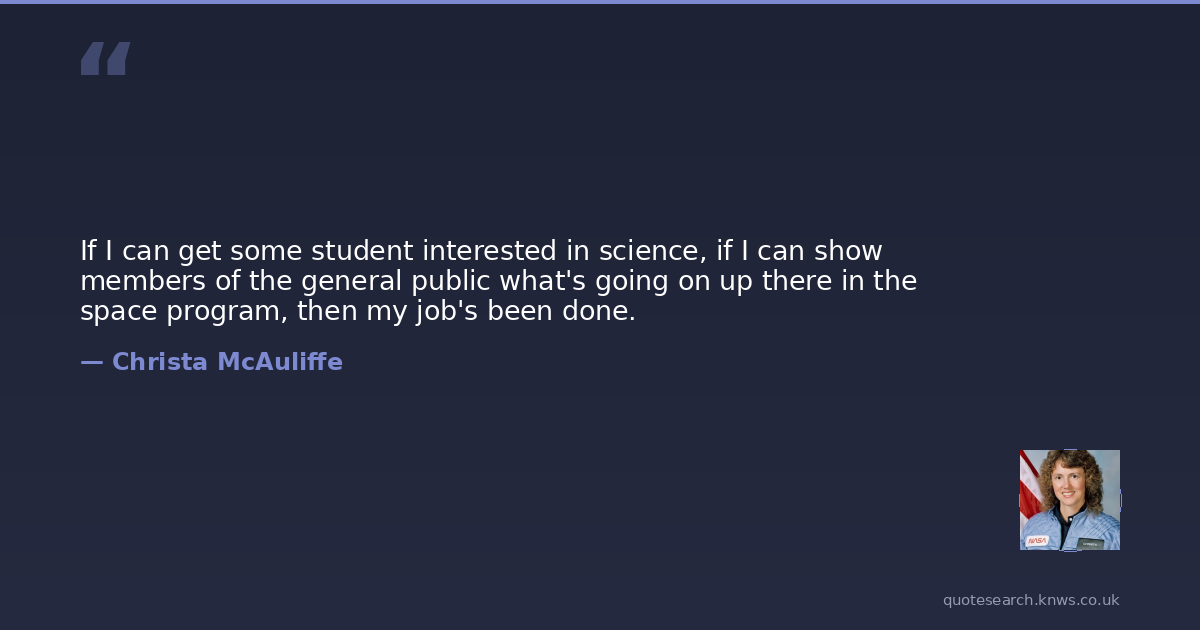Viewport: 1200px width, 630px height.
Task: Click Christa McAuliffe's portrait thumbnail
Action: [1069, 499]
